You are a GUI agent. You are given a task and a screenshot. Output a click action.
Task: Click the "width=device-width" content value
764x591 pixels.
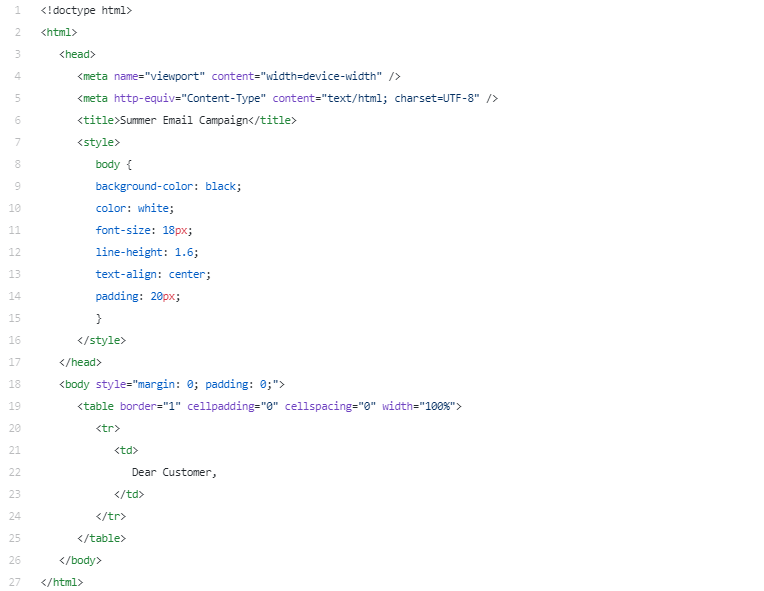pyautogui.click(x=321, y=76)
